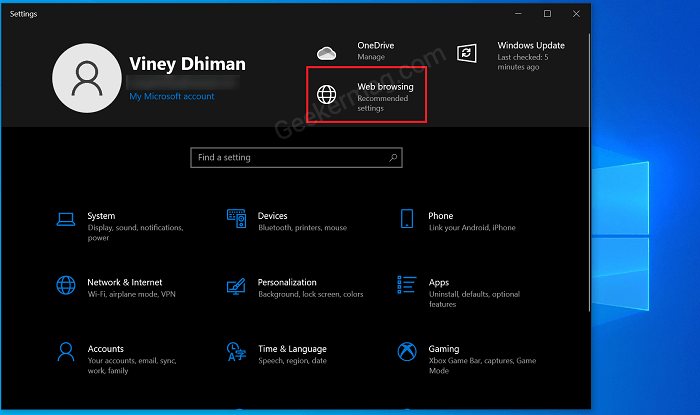Open My Microsoft account link
The image size is (700, 415).
click(x=172, y=96)
